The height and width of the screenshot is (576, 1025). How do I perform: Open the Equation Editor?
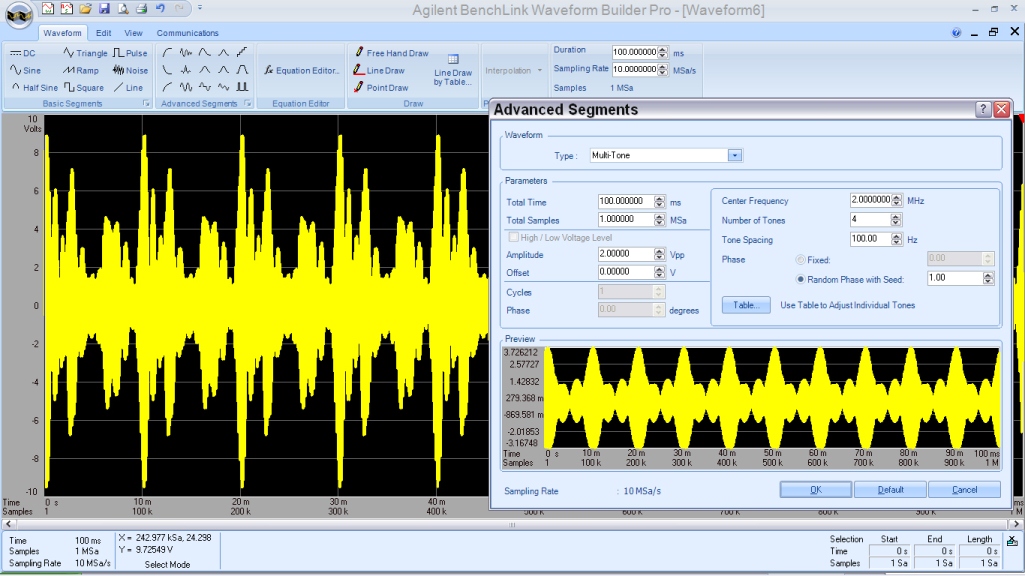[x=301, y=70]
